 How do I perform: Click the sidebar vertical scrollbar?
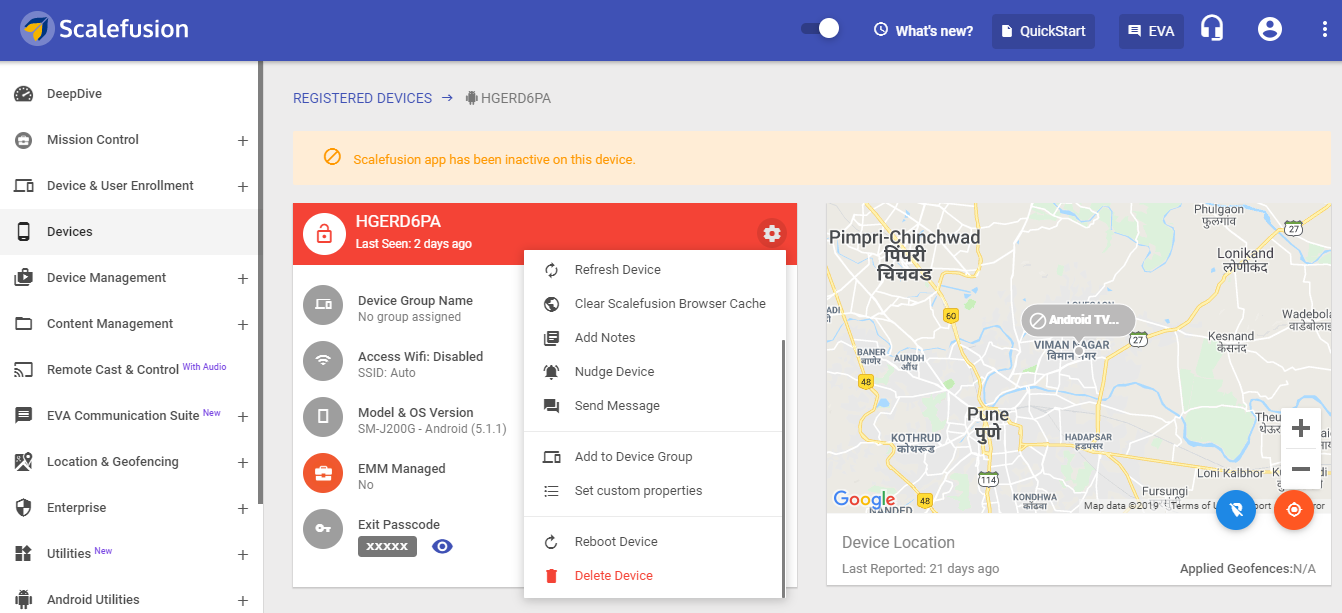click(x=260, y=282)
